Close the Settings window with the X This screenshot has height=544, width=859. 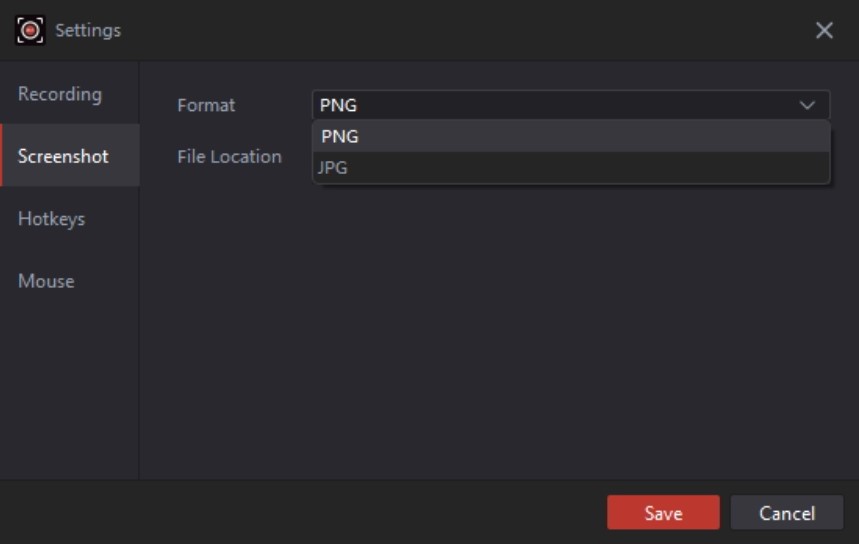pos(824,30)
